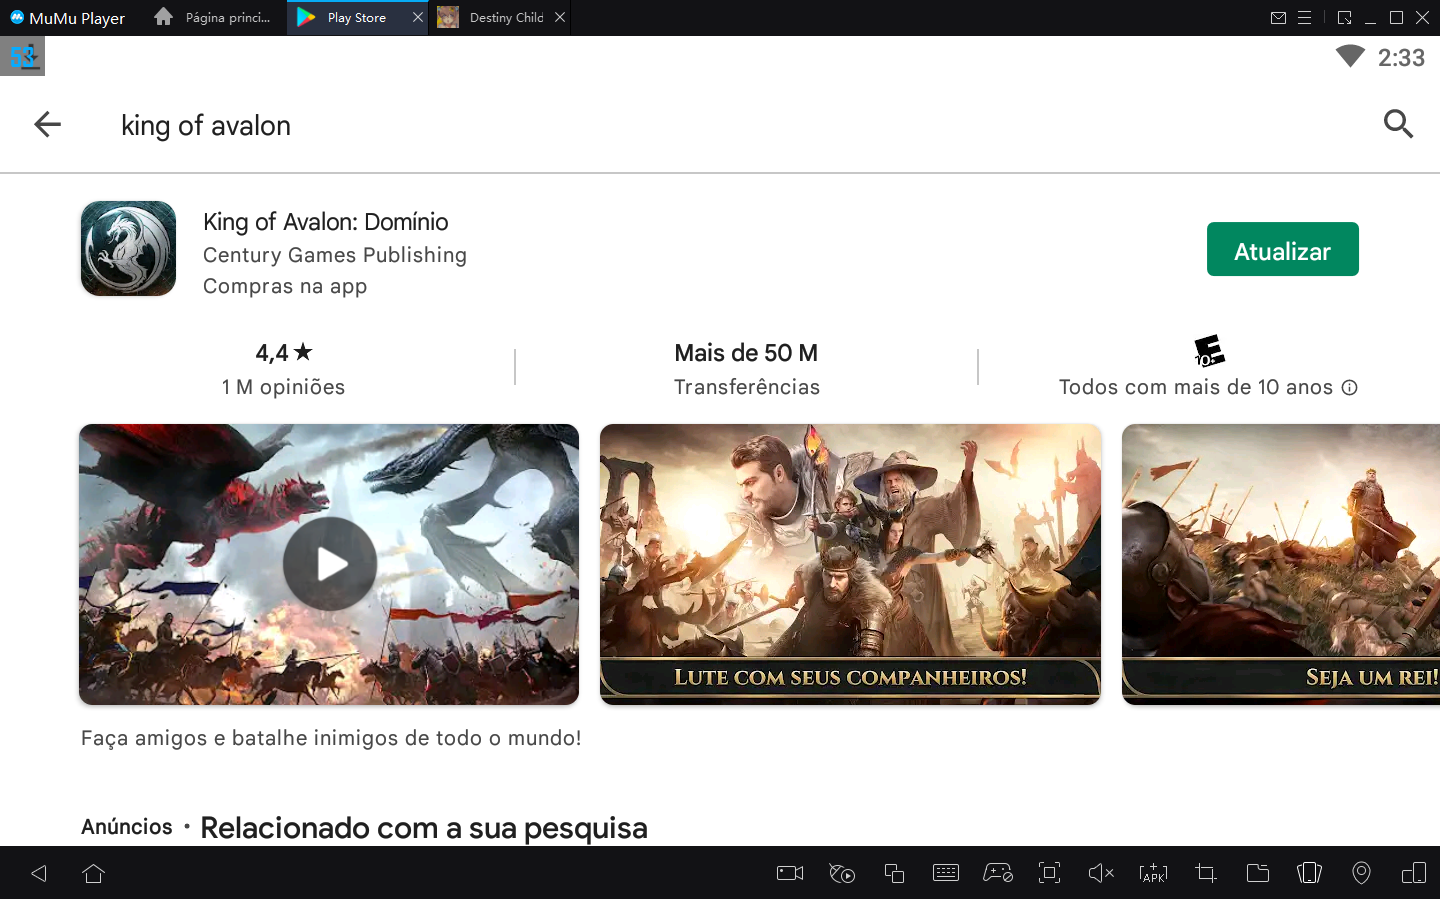The image size is (1440, 899).
Task: Start screen recording in MuMu toolbar
Action: [789, 873]
